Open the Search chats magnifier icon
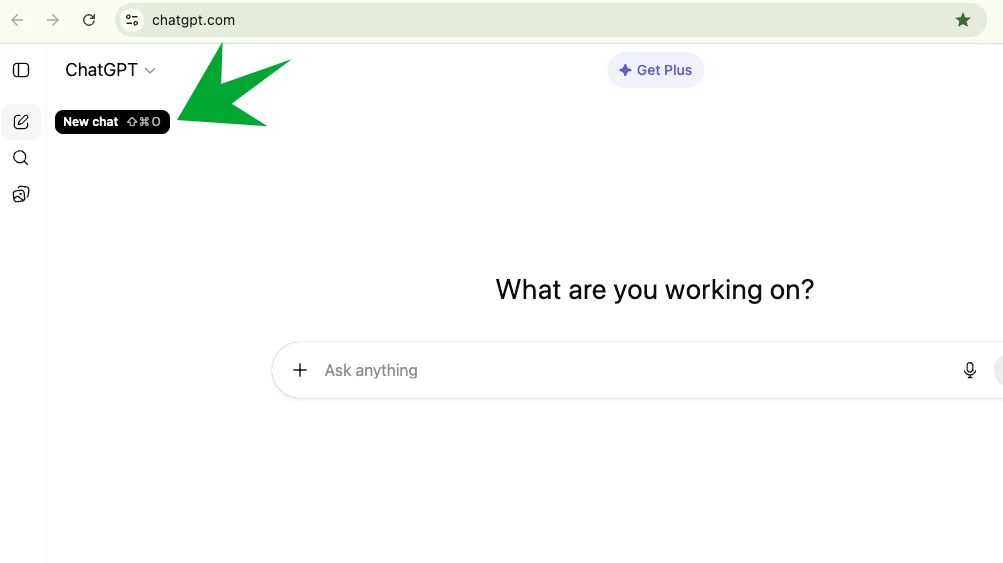 (21, 158)
